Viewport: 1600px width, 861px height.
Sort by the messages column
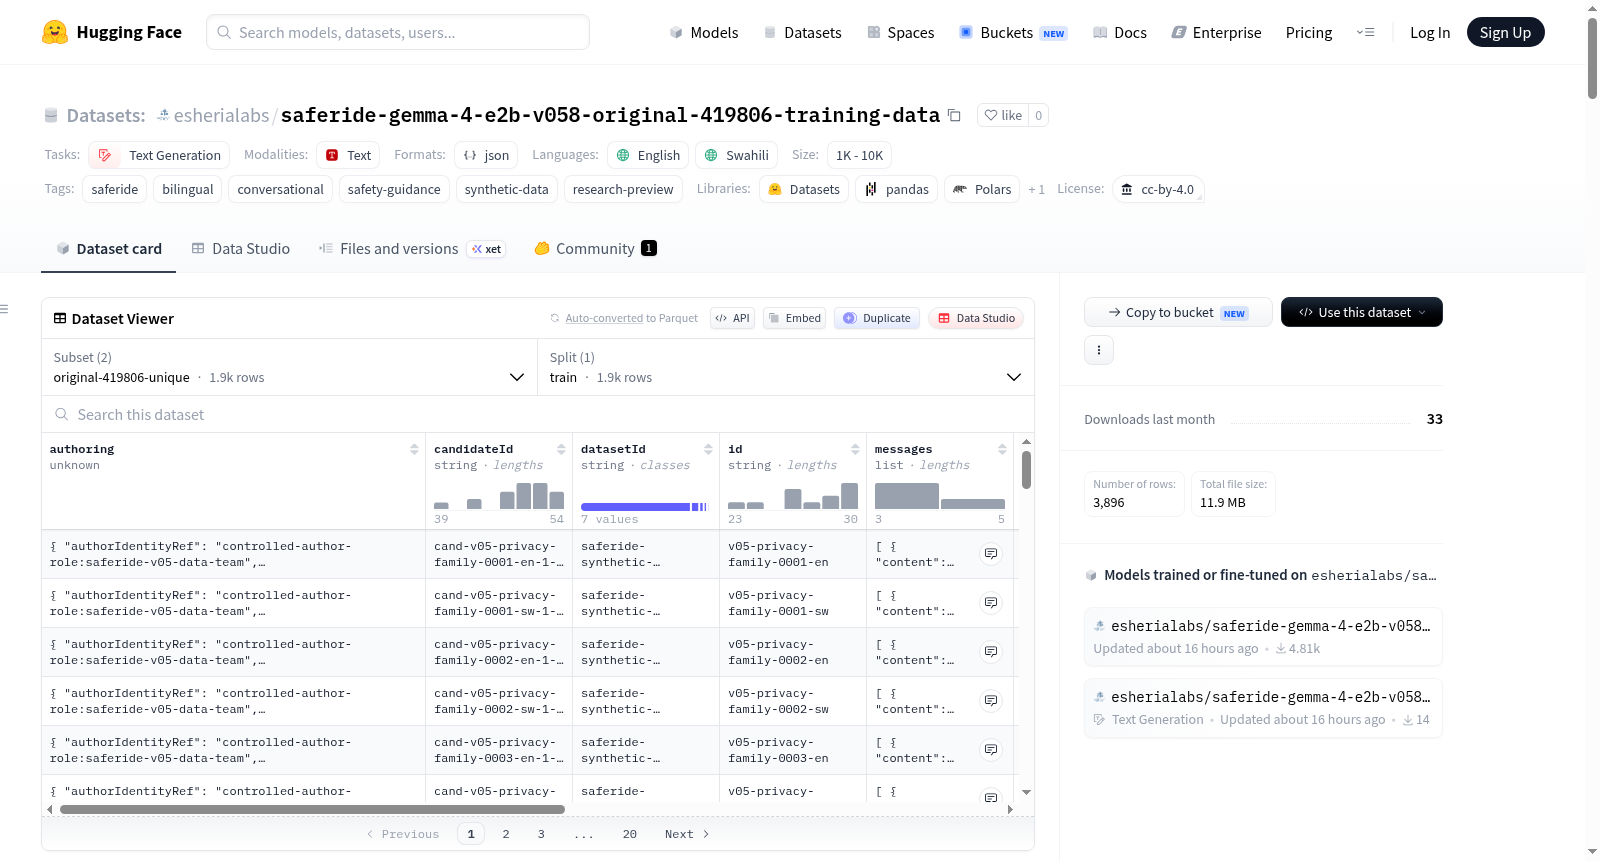(x=1002, y=449)
